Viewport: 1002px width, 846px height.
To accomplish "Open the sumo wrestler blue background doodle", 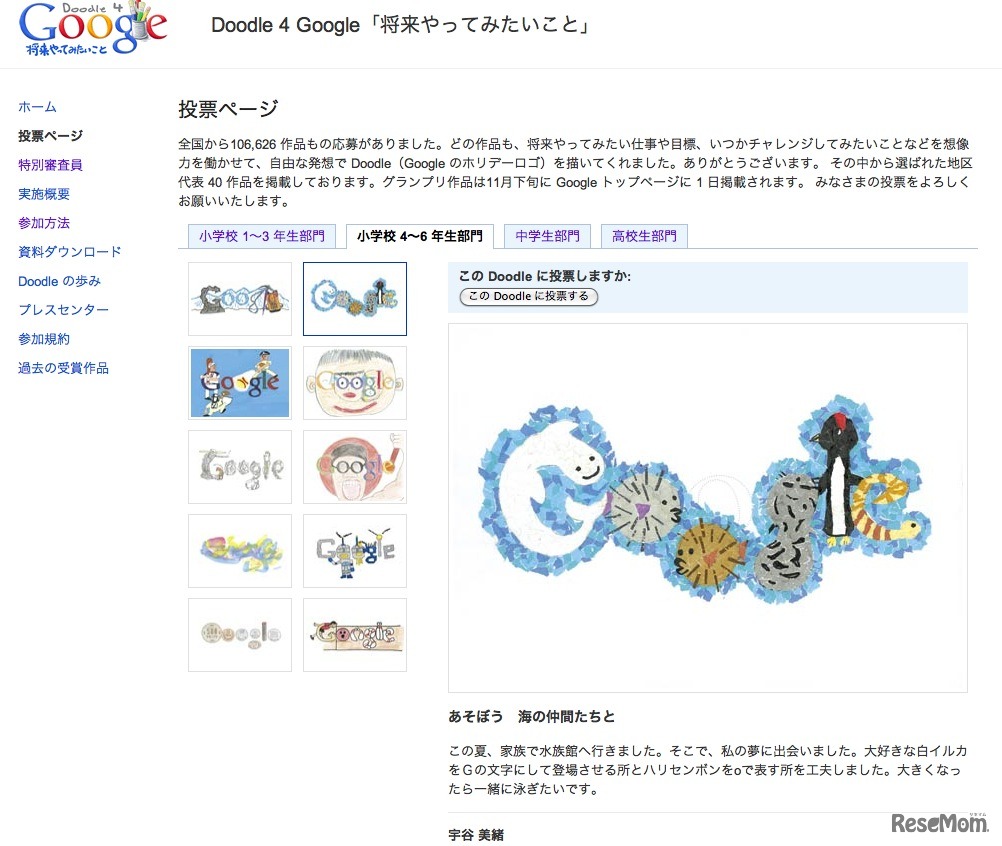I will click(240, 383).
